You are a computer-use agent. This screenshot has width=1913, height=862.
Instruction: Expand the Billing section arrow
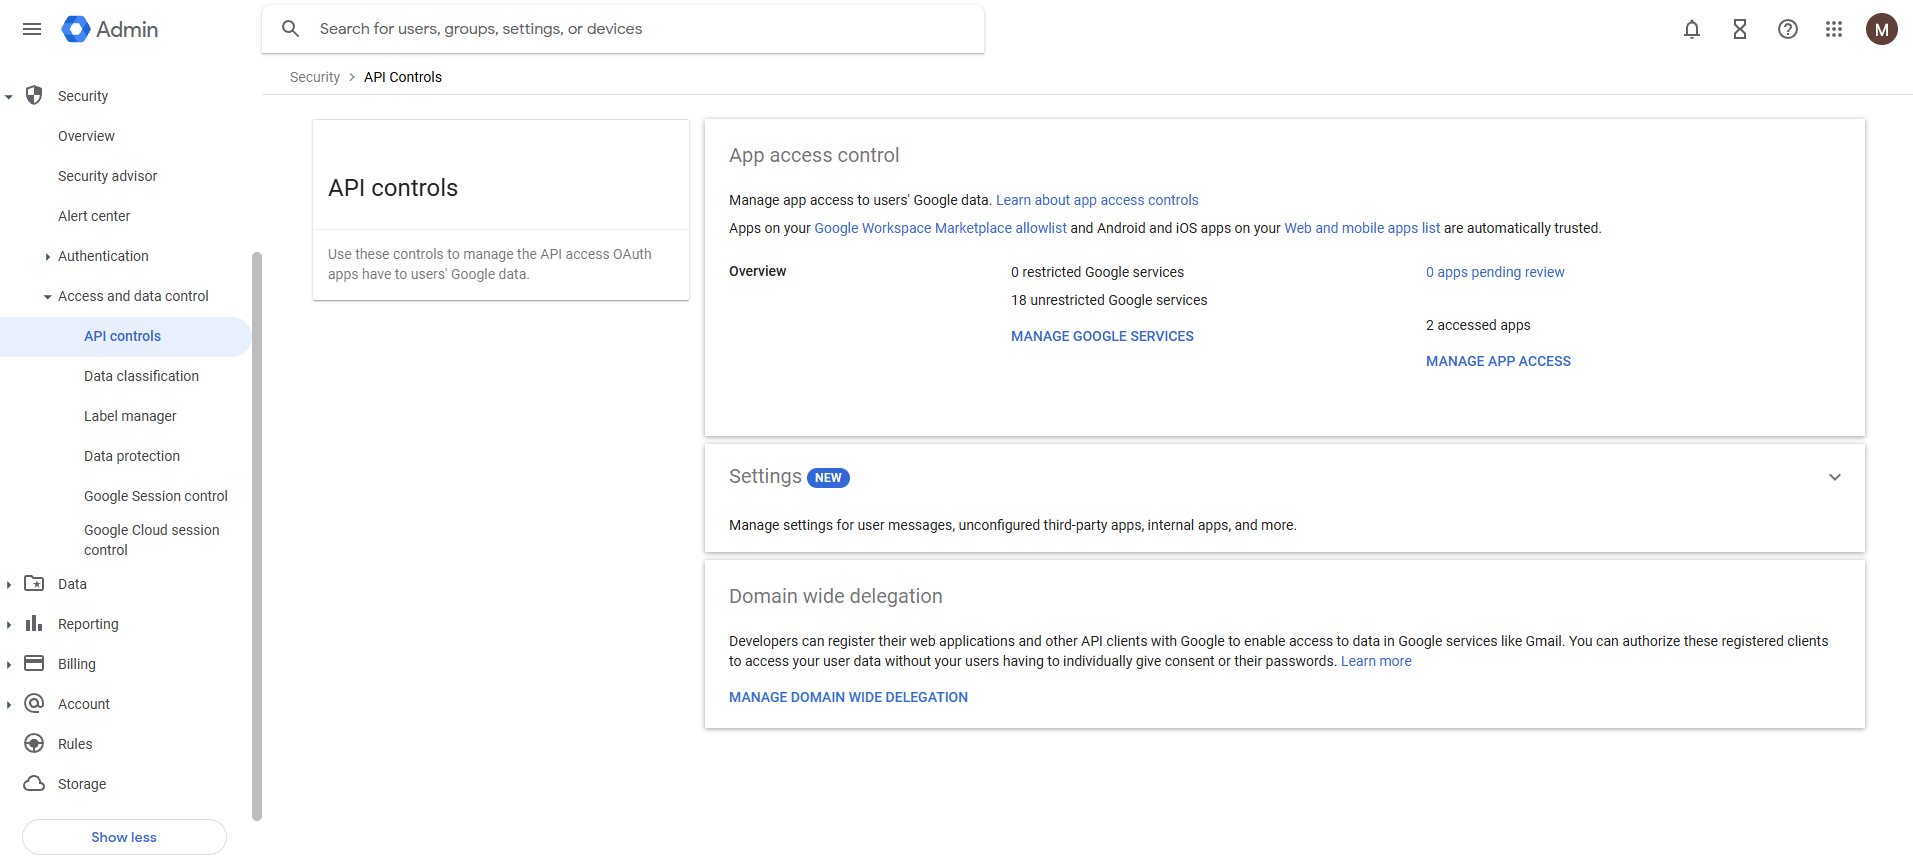[9, 665]
